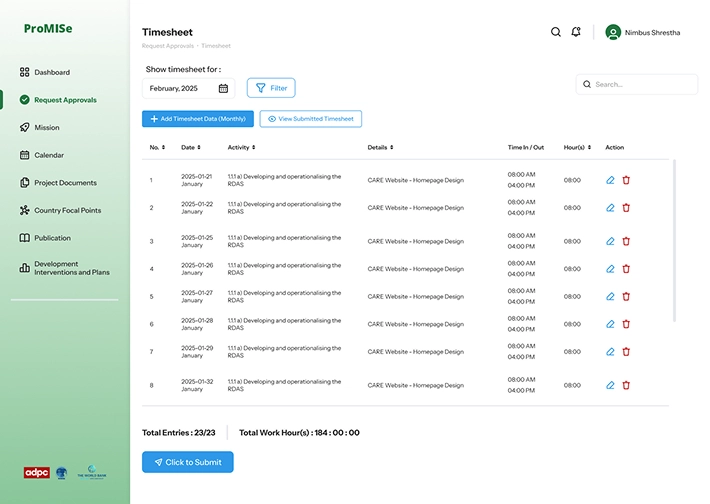Delete timesheet entry for 2025-01-22
Viewport: 710px width, 504px height.
626,208
